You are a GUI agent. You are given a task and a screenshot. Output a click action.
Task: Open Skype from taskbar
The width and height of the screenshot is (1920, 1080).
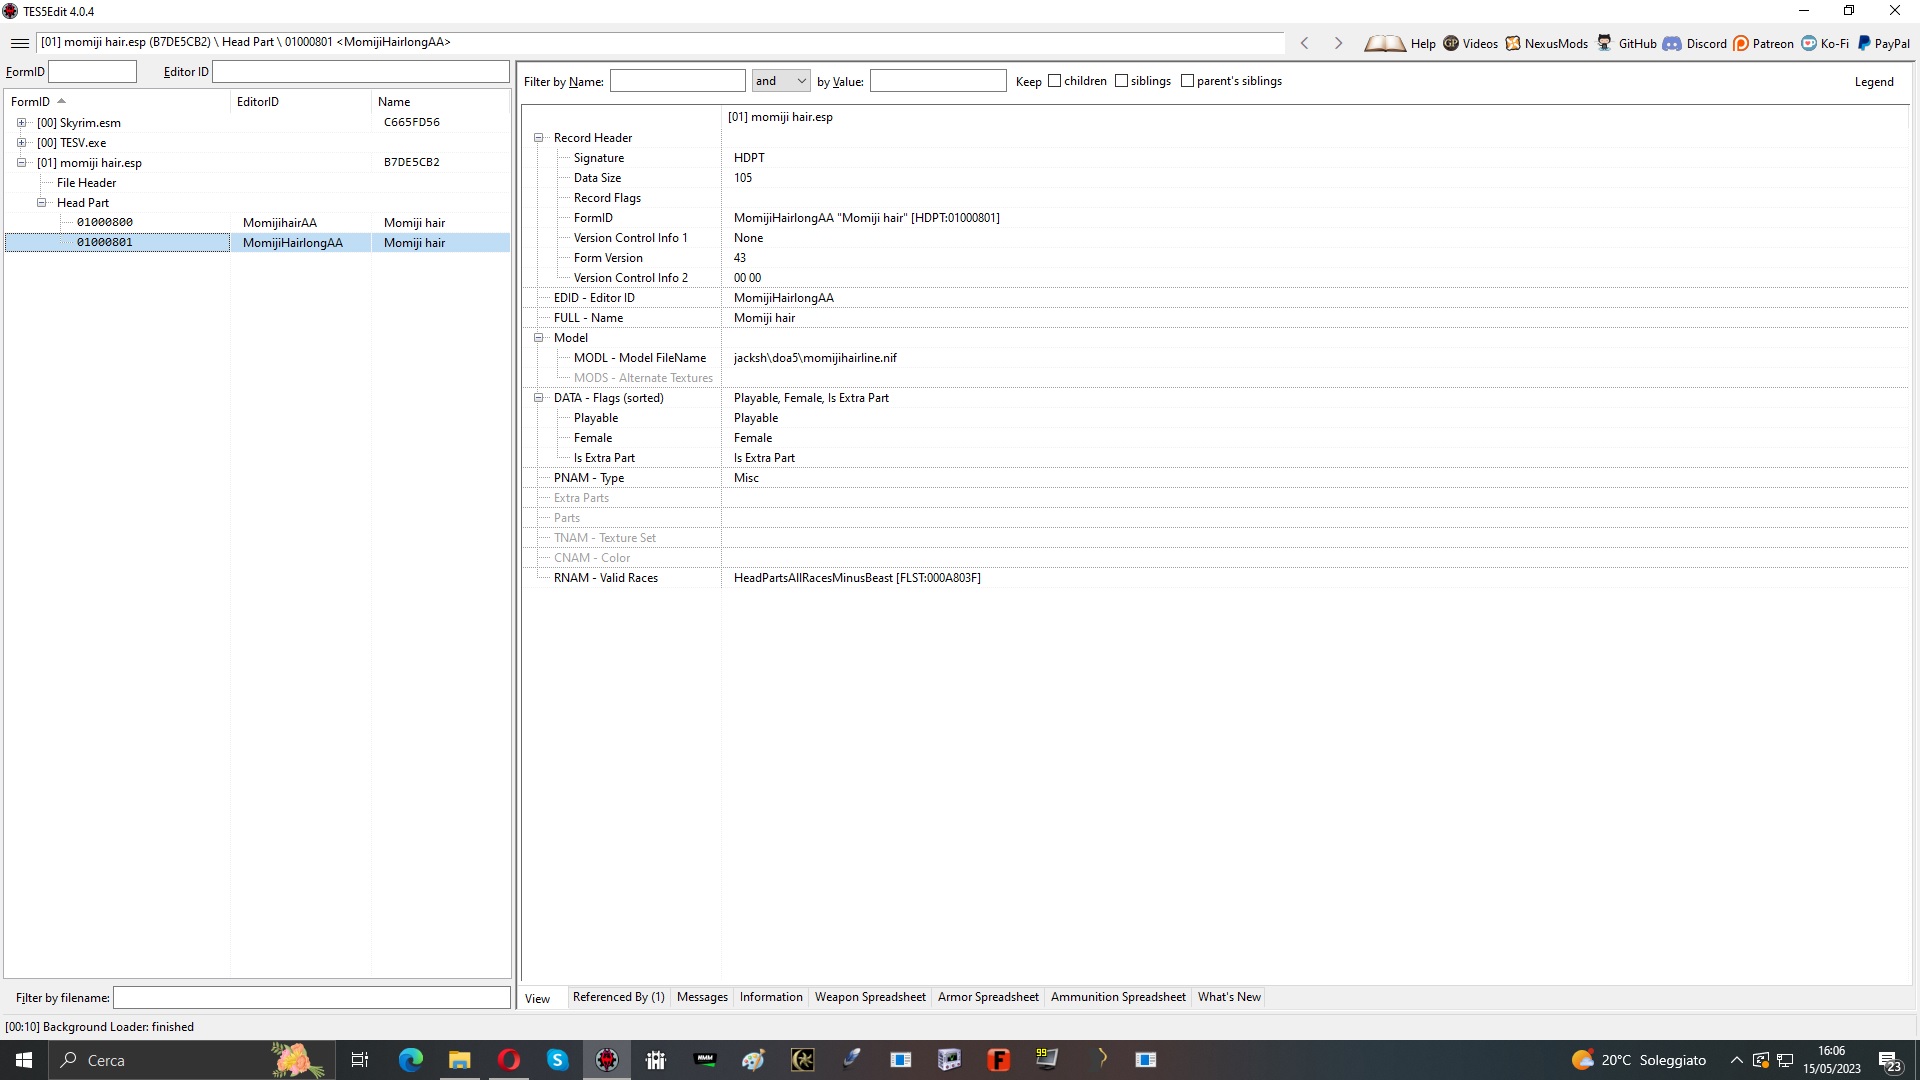(x=557, y=1060)
